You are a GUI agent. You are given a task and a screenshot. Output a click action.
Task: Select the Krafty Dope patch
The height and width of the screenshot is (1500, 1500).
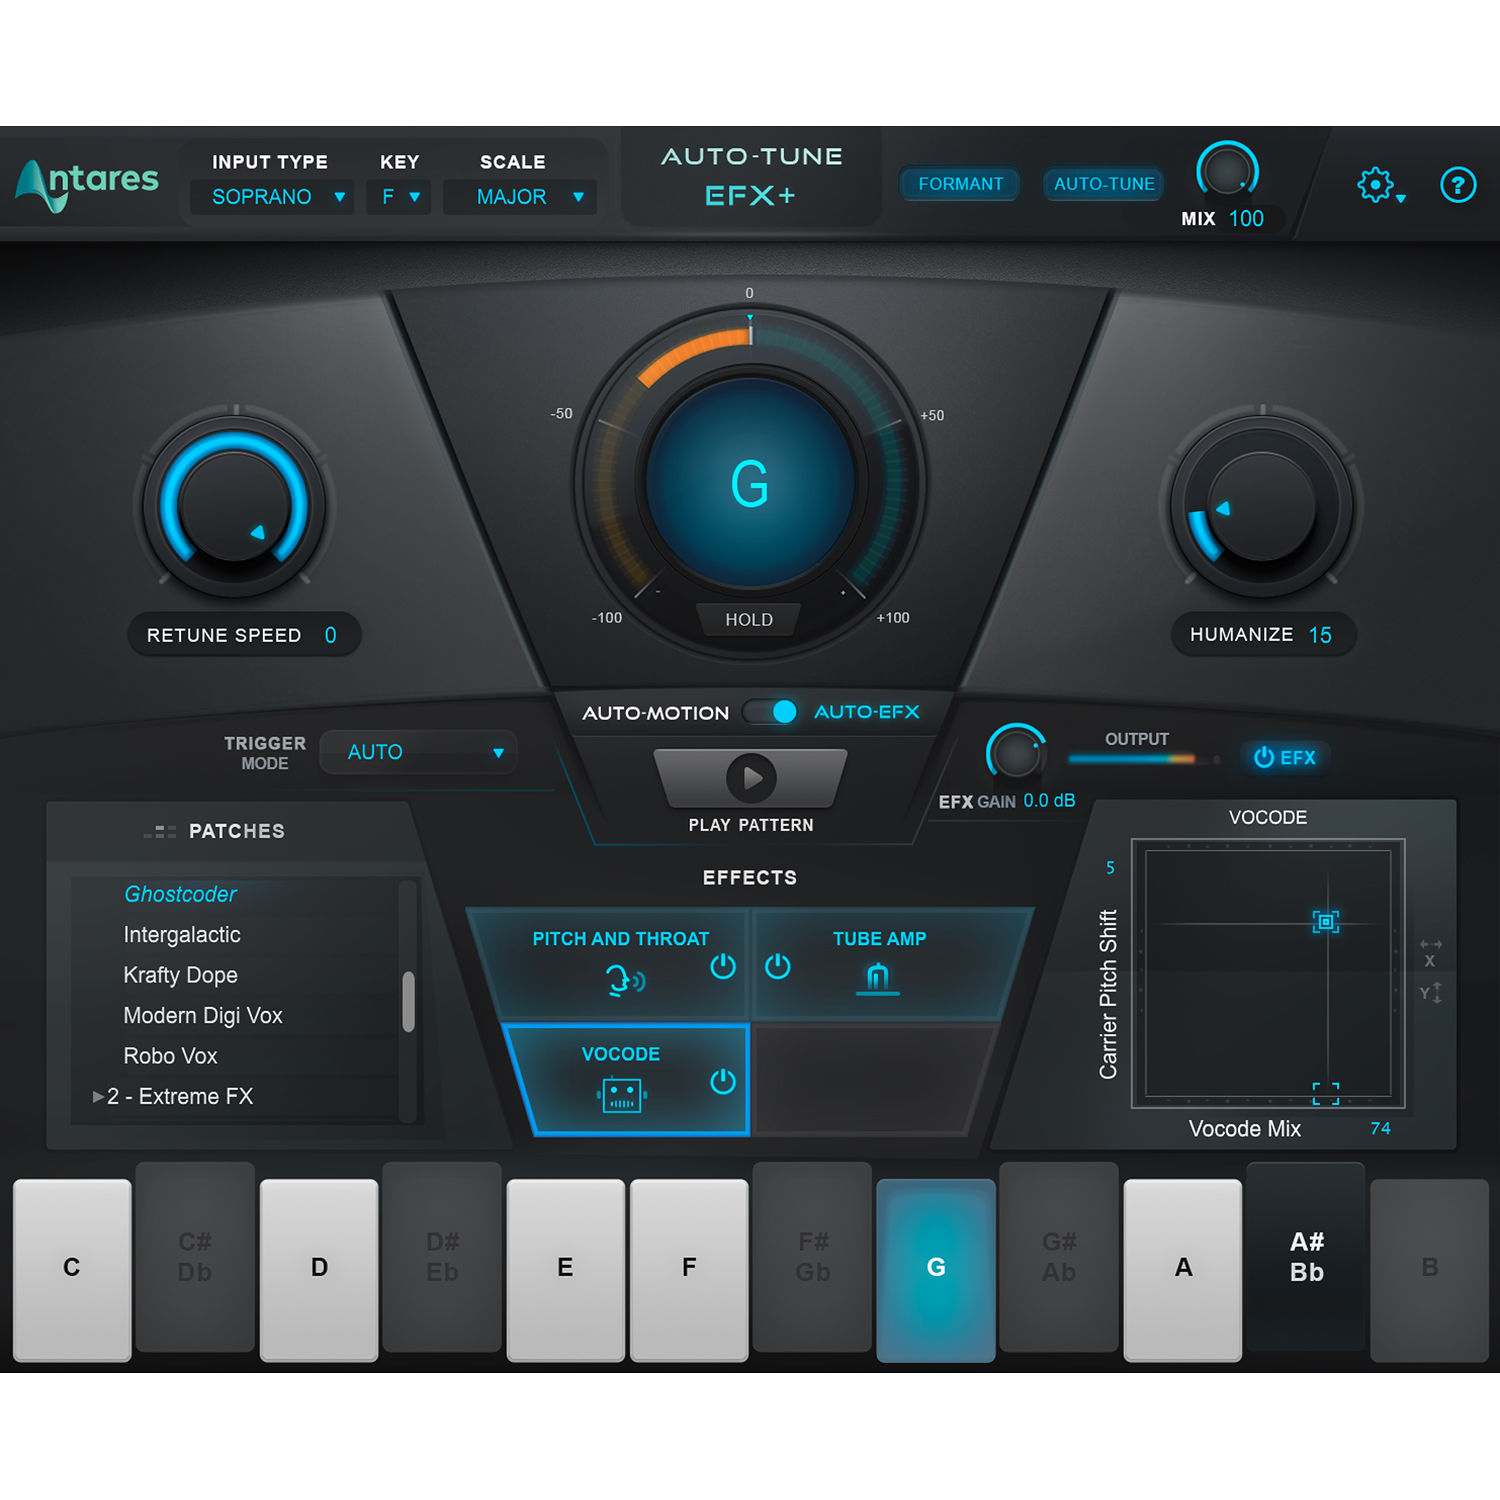pos(180,975)
